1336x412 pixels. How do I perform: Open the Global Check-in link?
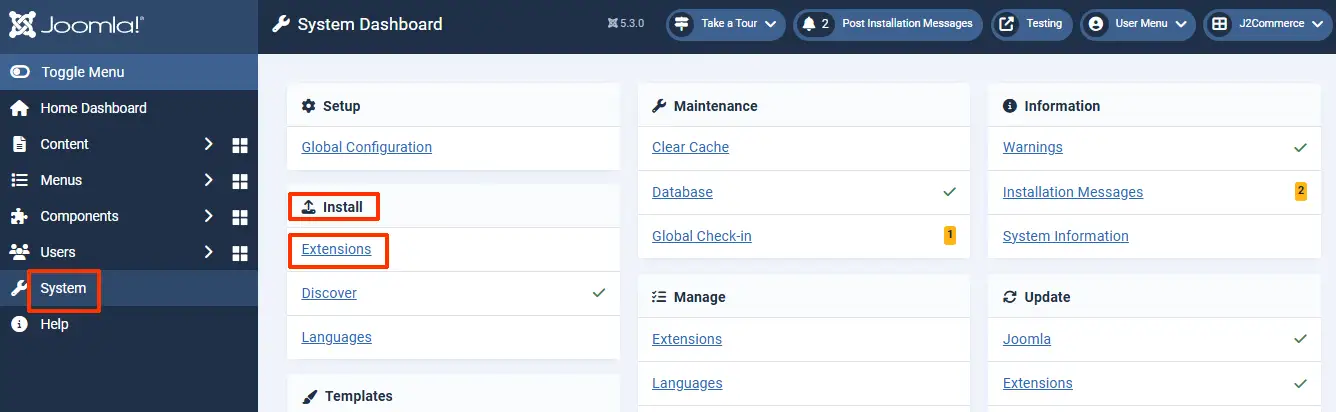pos(702,236)
